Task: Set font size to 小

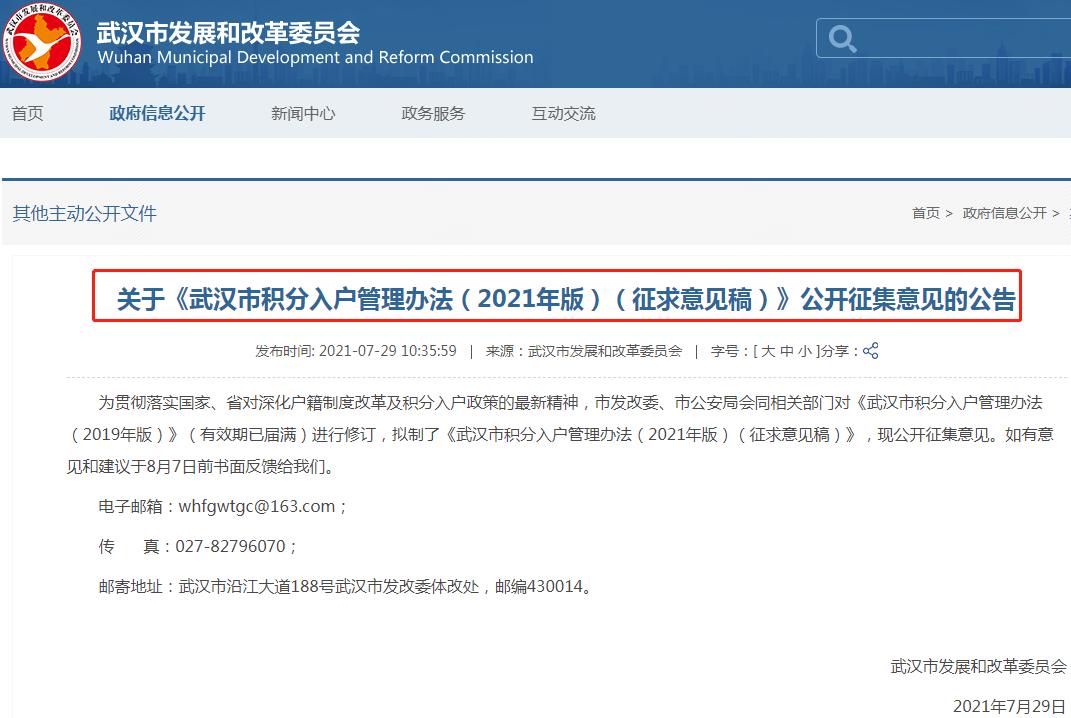Action: click(x=805, y=351)
